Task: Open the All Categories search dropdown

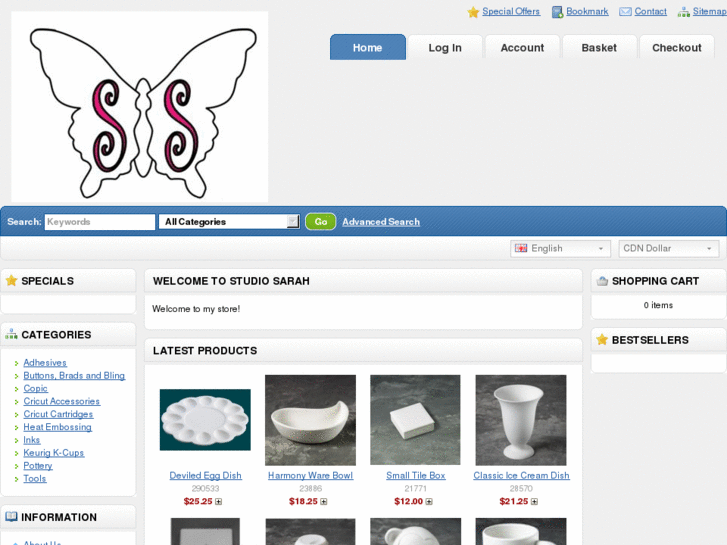Action: (x=229, y=222)
